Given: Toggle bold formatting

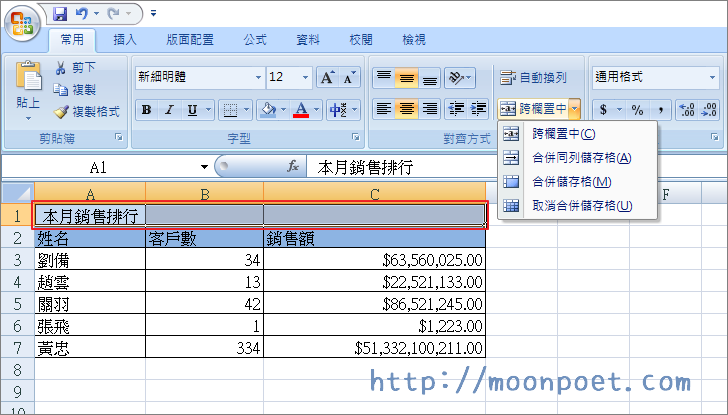Looking at the screenshot, I should (146, 109).
